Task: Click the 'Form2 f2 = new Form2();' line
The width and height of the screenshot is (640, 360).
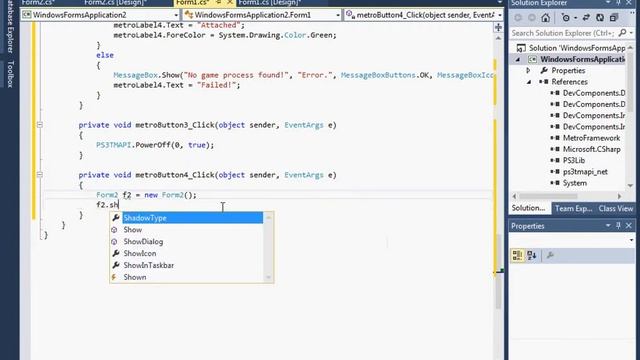Action: (146, 195)
